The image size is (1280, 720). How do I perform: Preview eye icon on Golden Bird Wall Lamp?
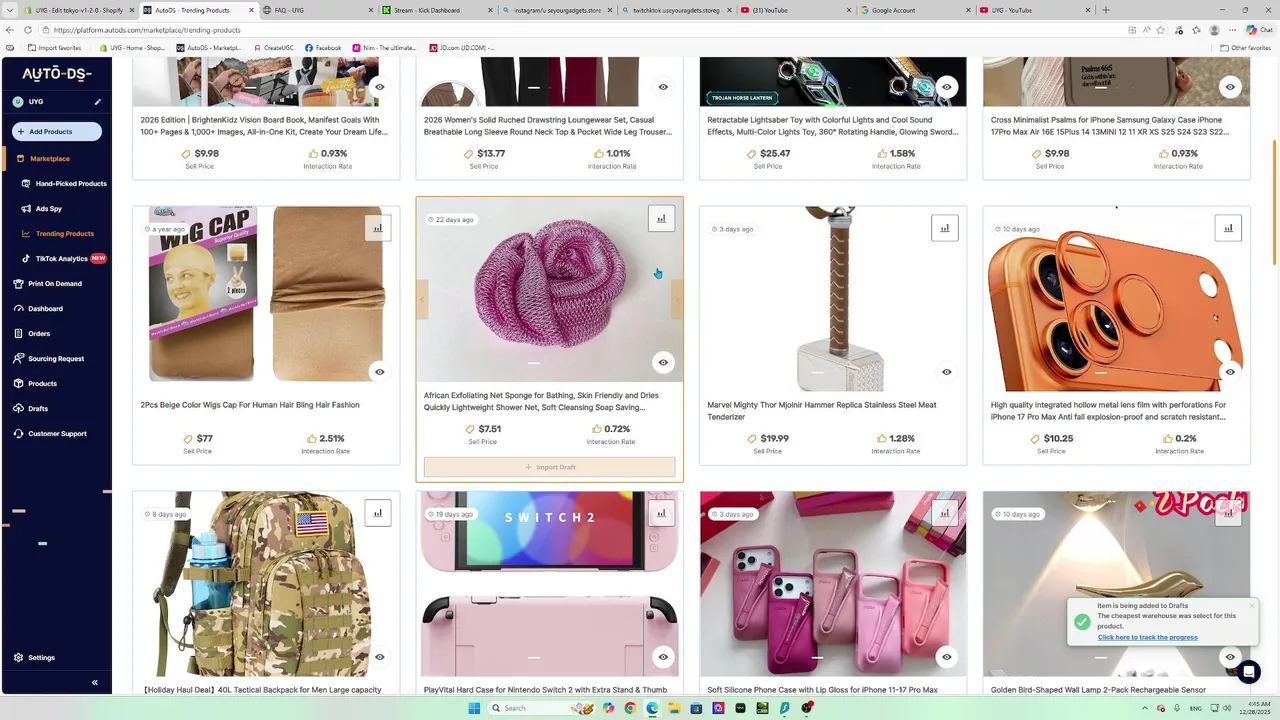tap(1230, 657)
